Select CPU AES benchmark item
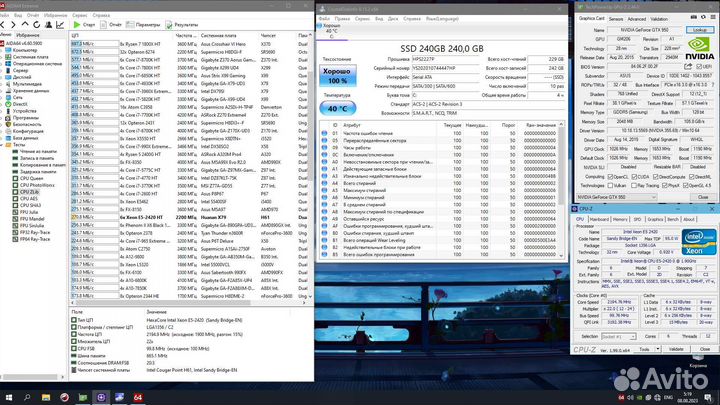Viewport: 720px width, 405px height. pos(25,198)
